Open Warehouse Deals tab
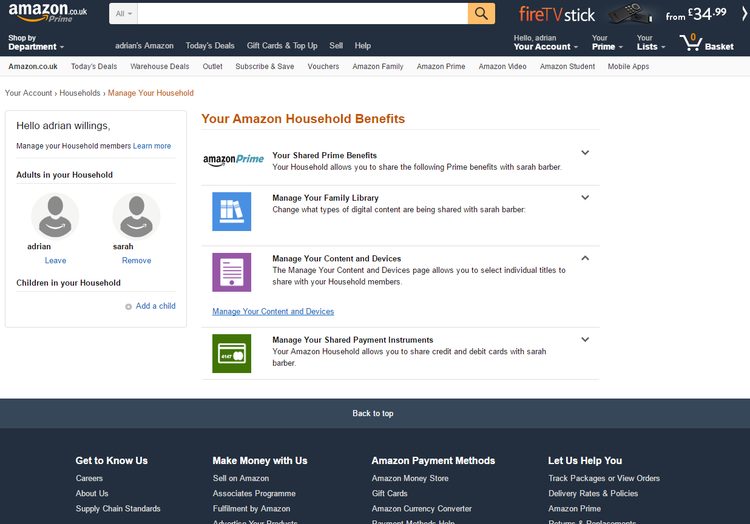This screenshot has height=524, width=750. click(160, 66)
